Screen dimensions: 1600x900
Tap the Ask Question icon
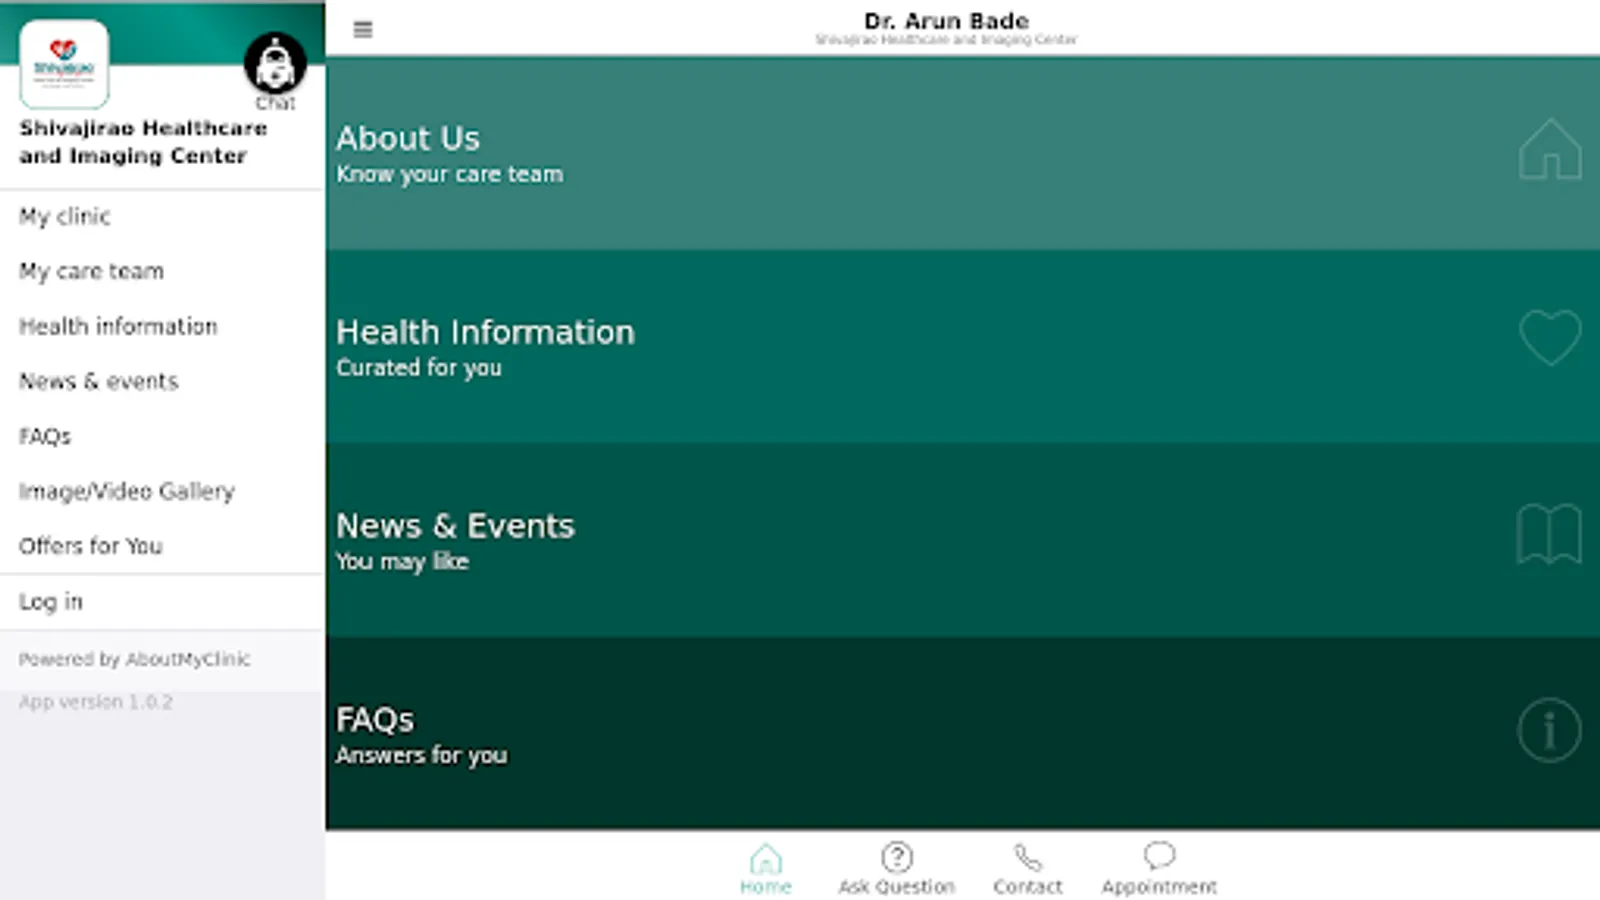click(897, 857)
